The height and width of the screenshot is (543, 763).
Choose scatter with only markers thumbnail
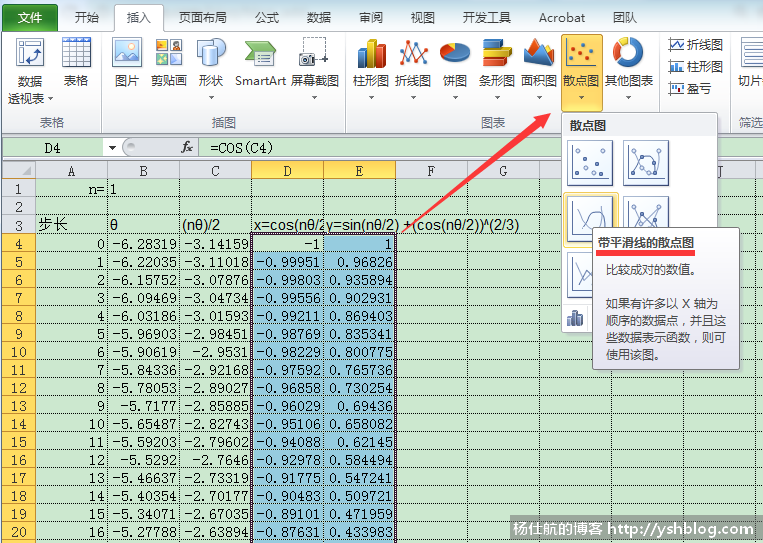point(590,163)
